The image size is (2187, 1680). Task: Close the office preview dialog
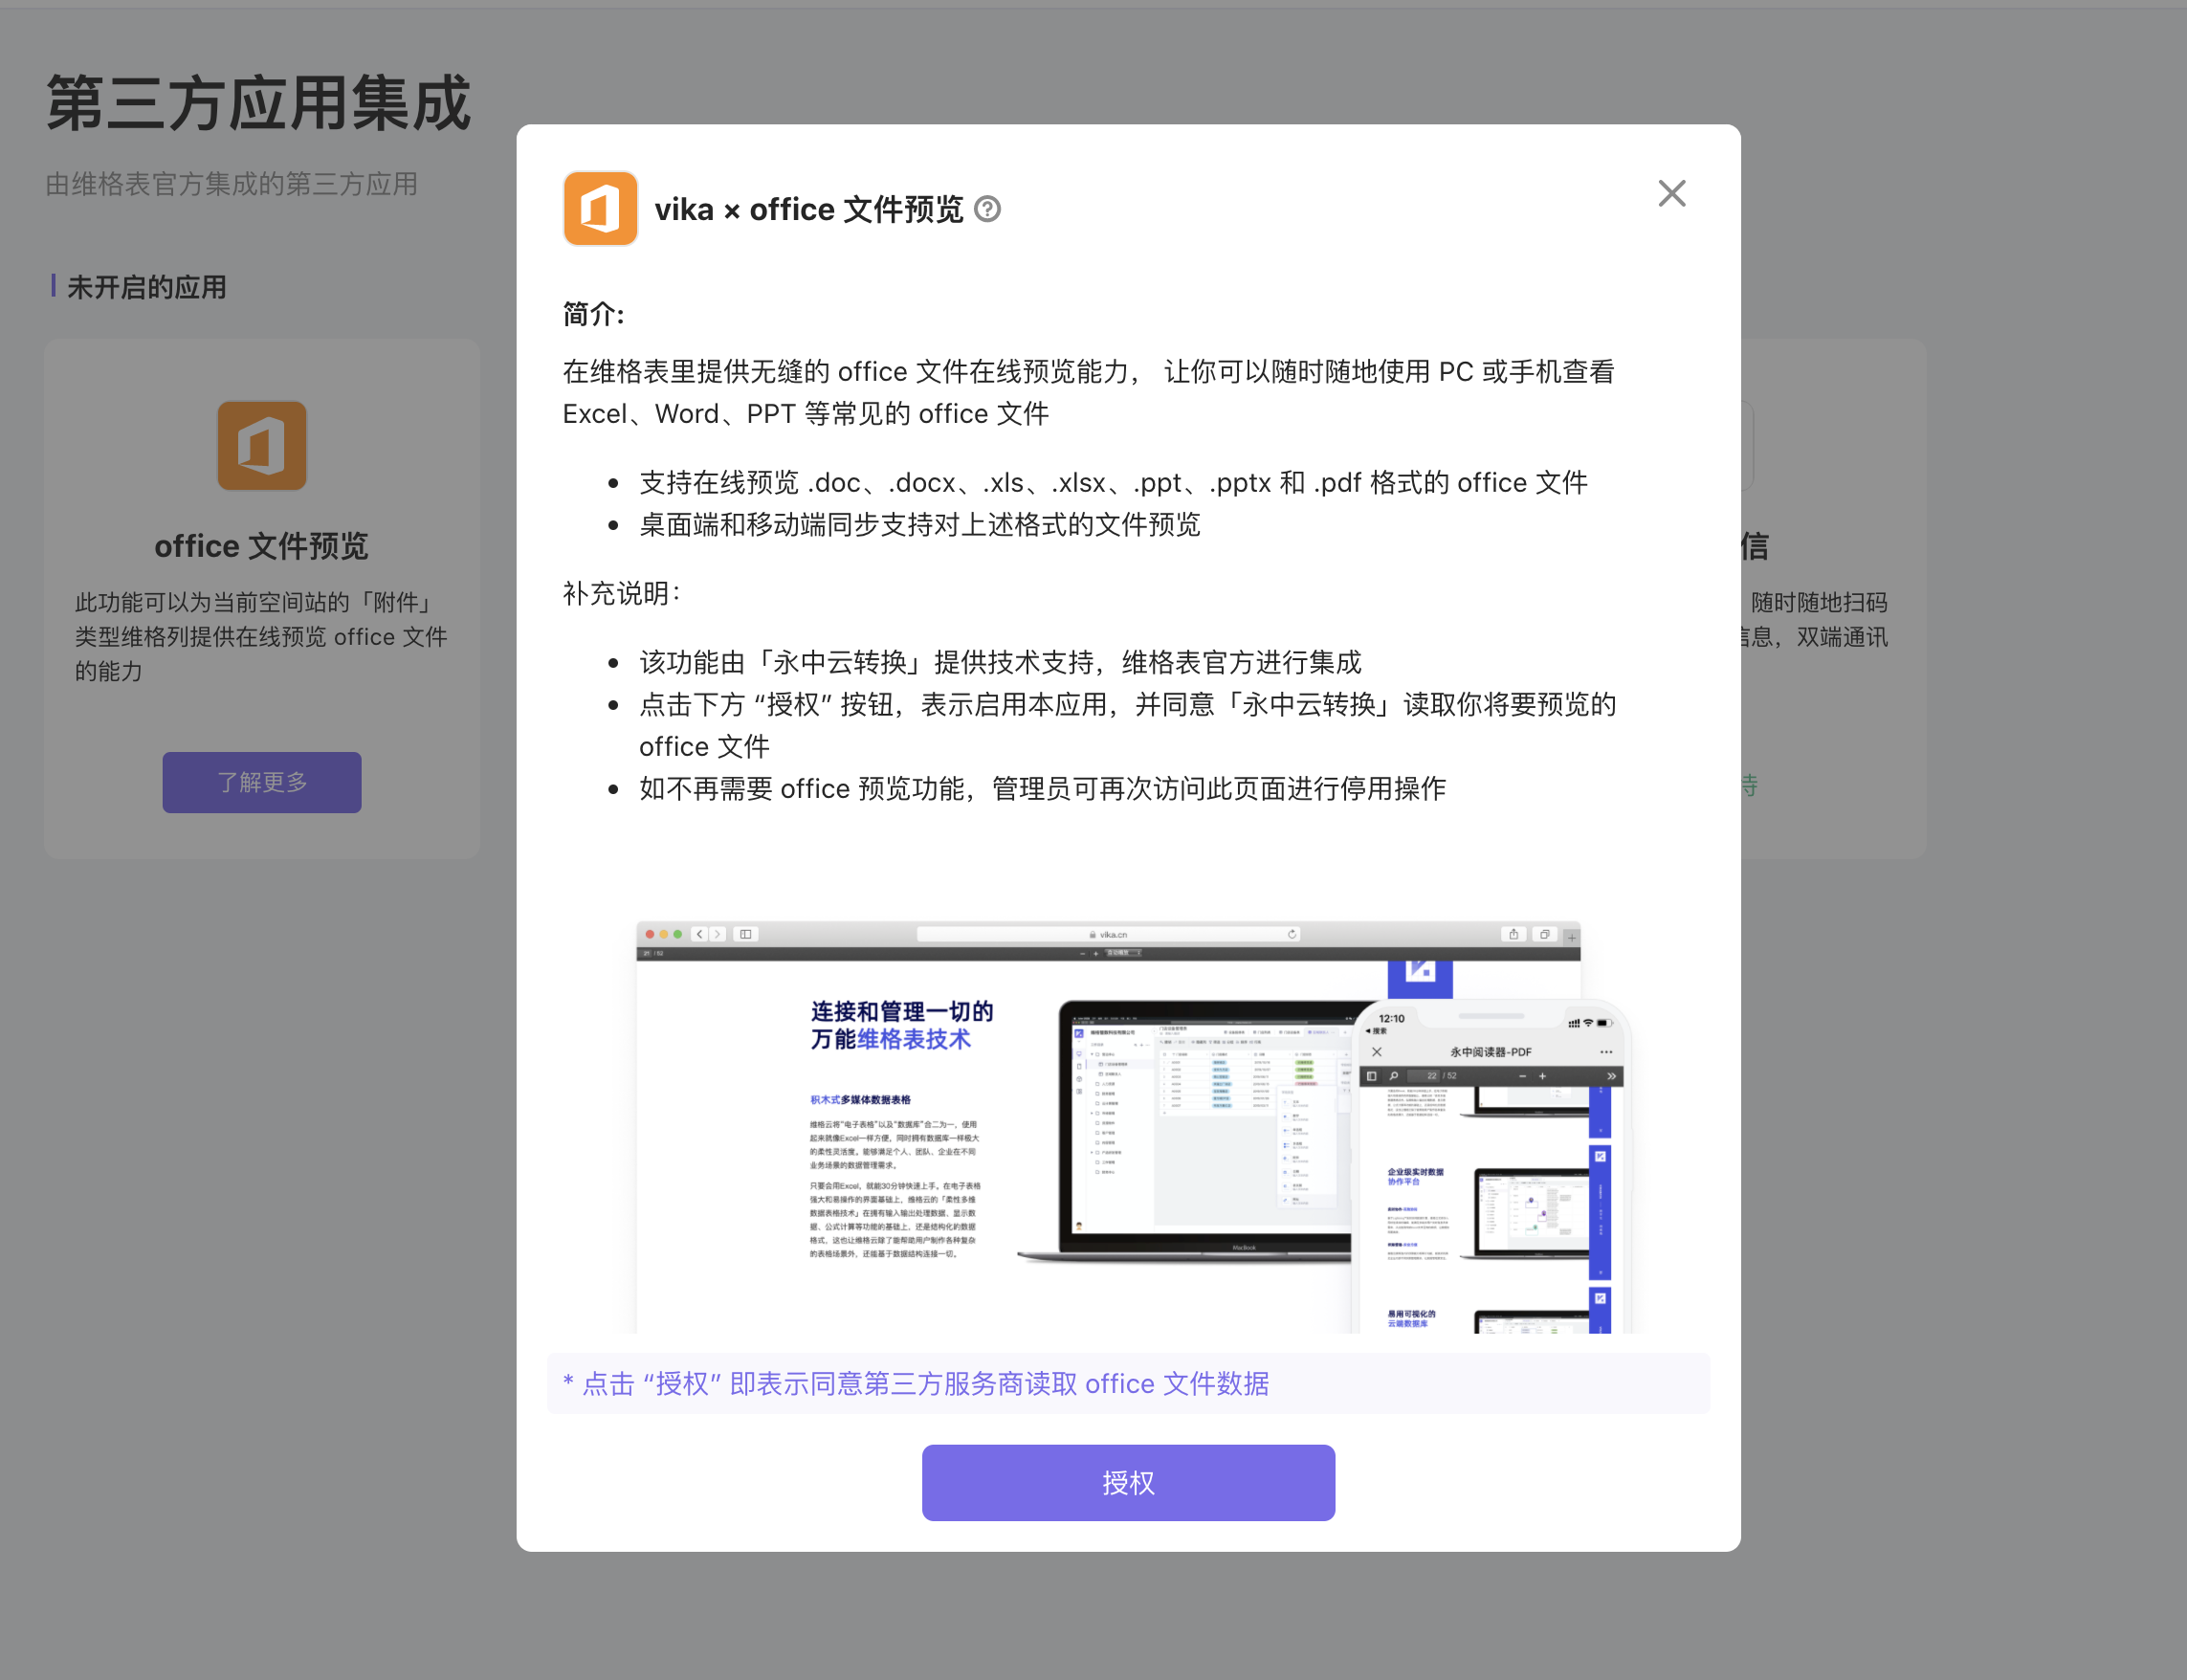(x=1671, y=194)
